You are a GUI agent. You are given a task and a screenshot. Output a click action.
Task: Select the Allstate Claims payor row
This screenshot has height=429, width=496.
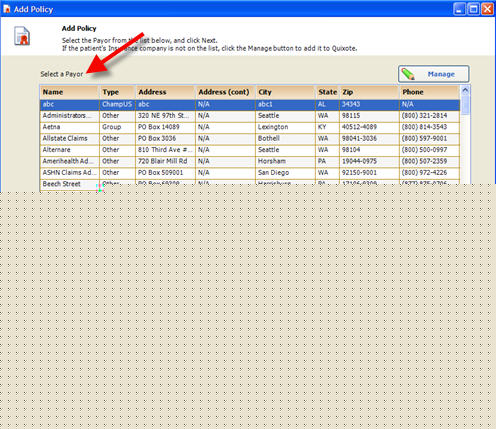[x=250, y=138]
